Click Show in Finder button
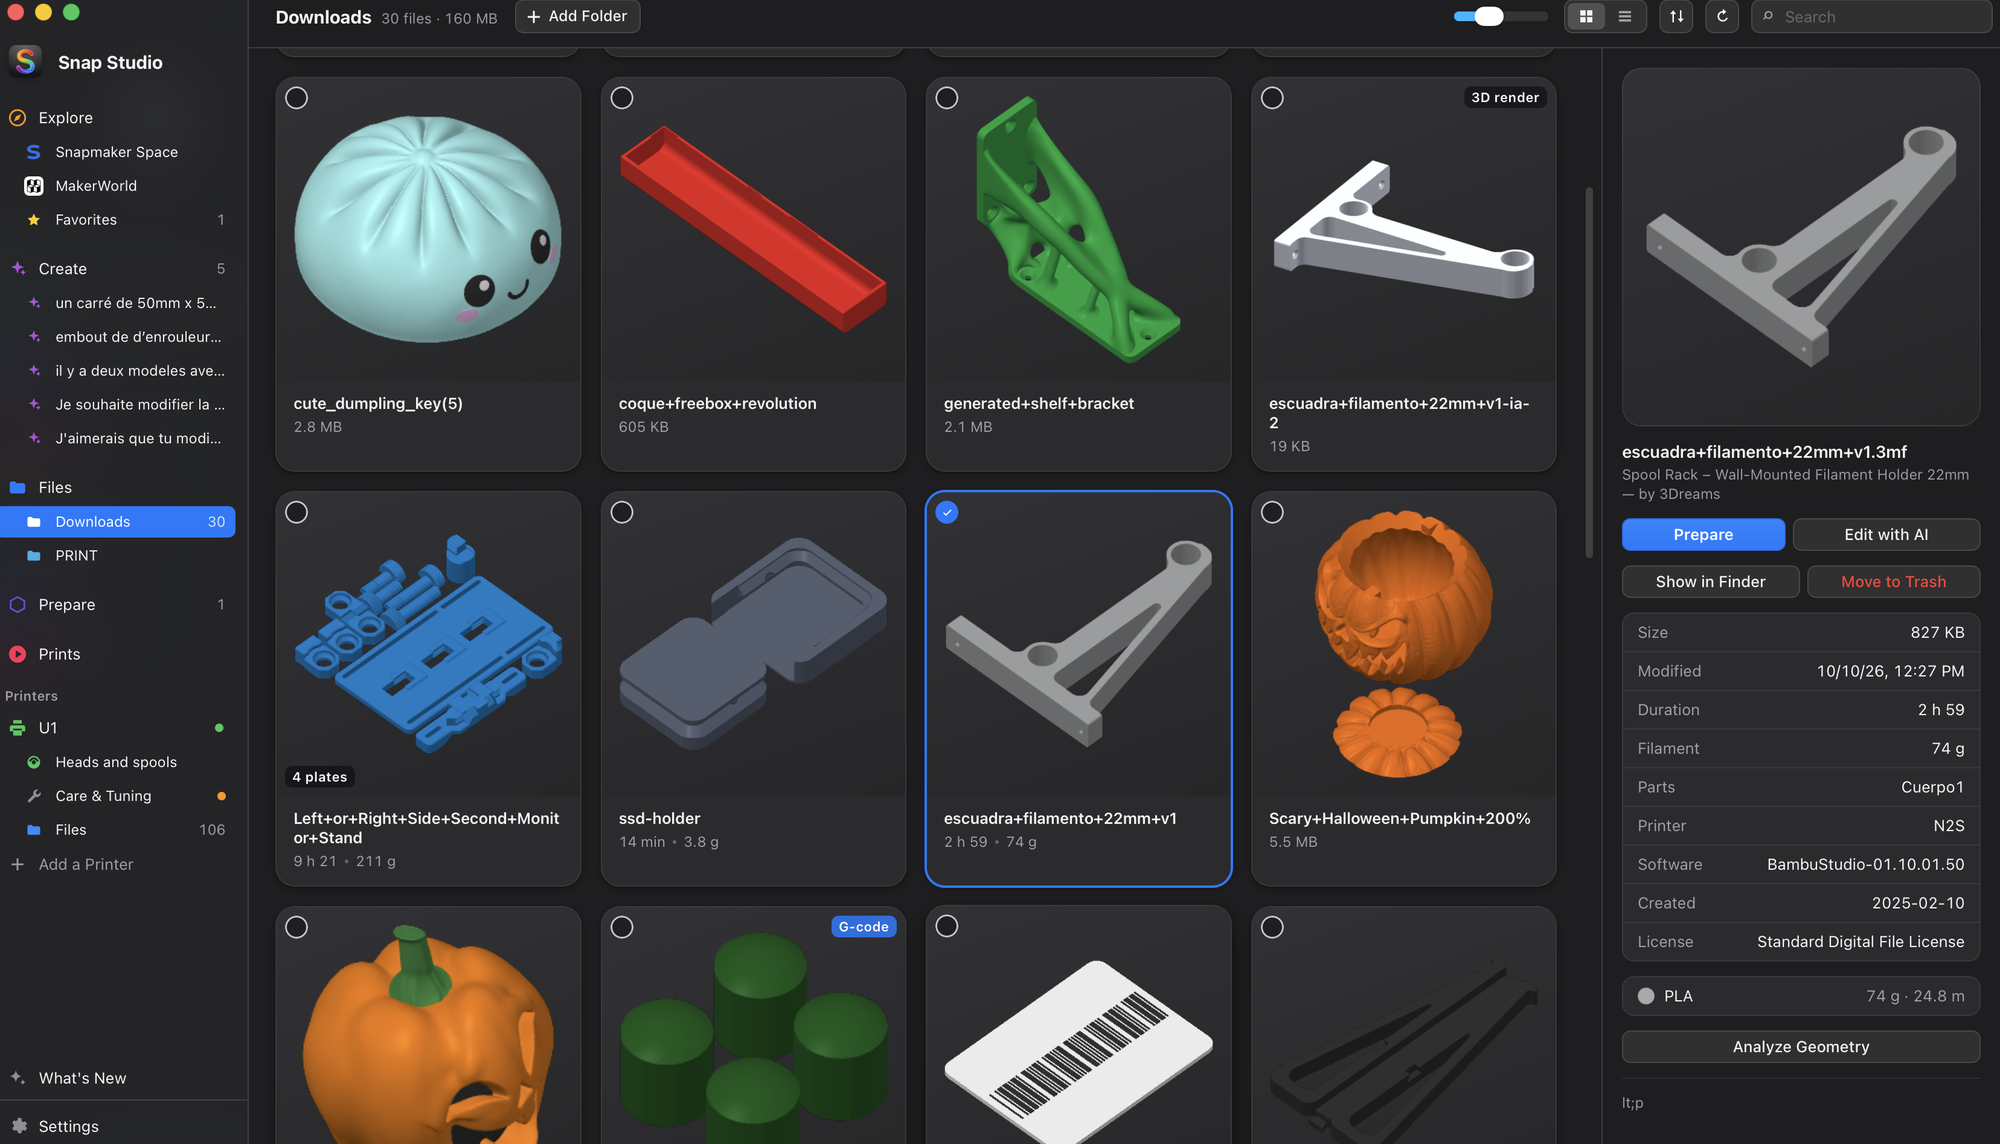Viewport: 2000px width, 1144px height. pyautogui.click(x=1710, y=582)
